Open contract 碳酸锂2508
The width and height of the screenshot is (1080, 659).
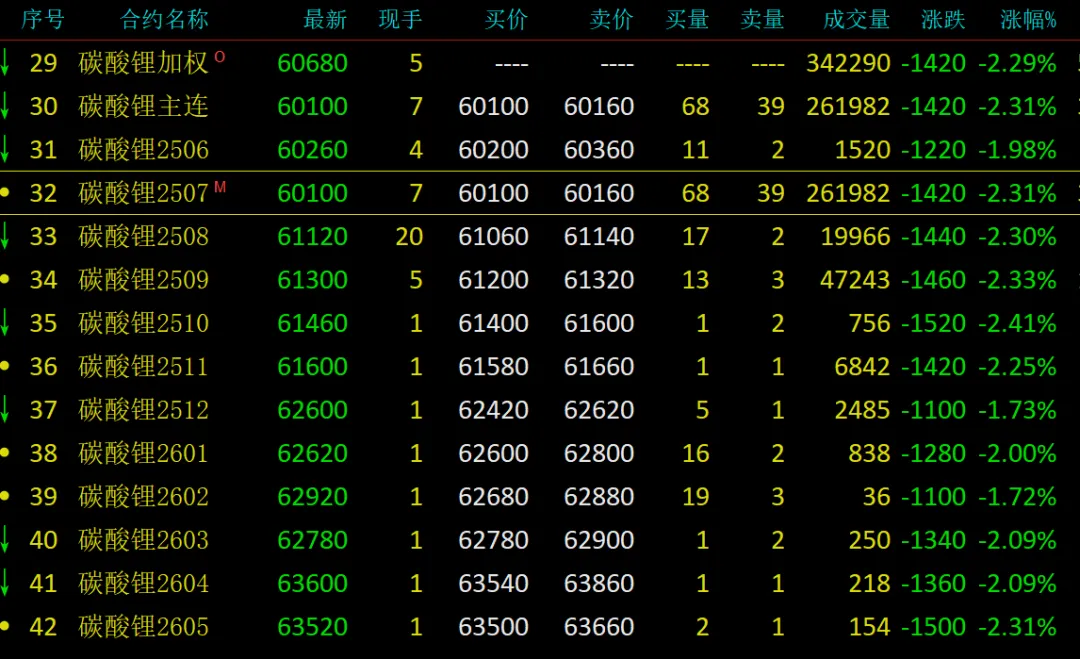[x=143, y=236]
